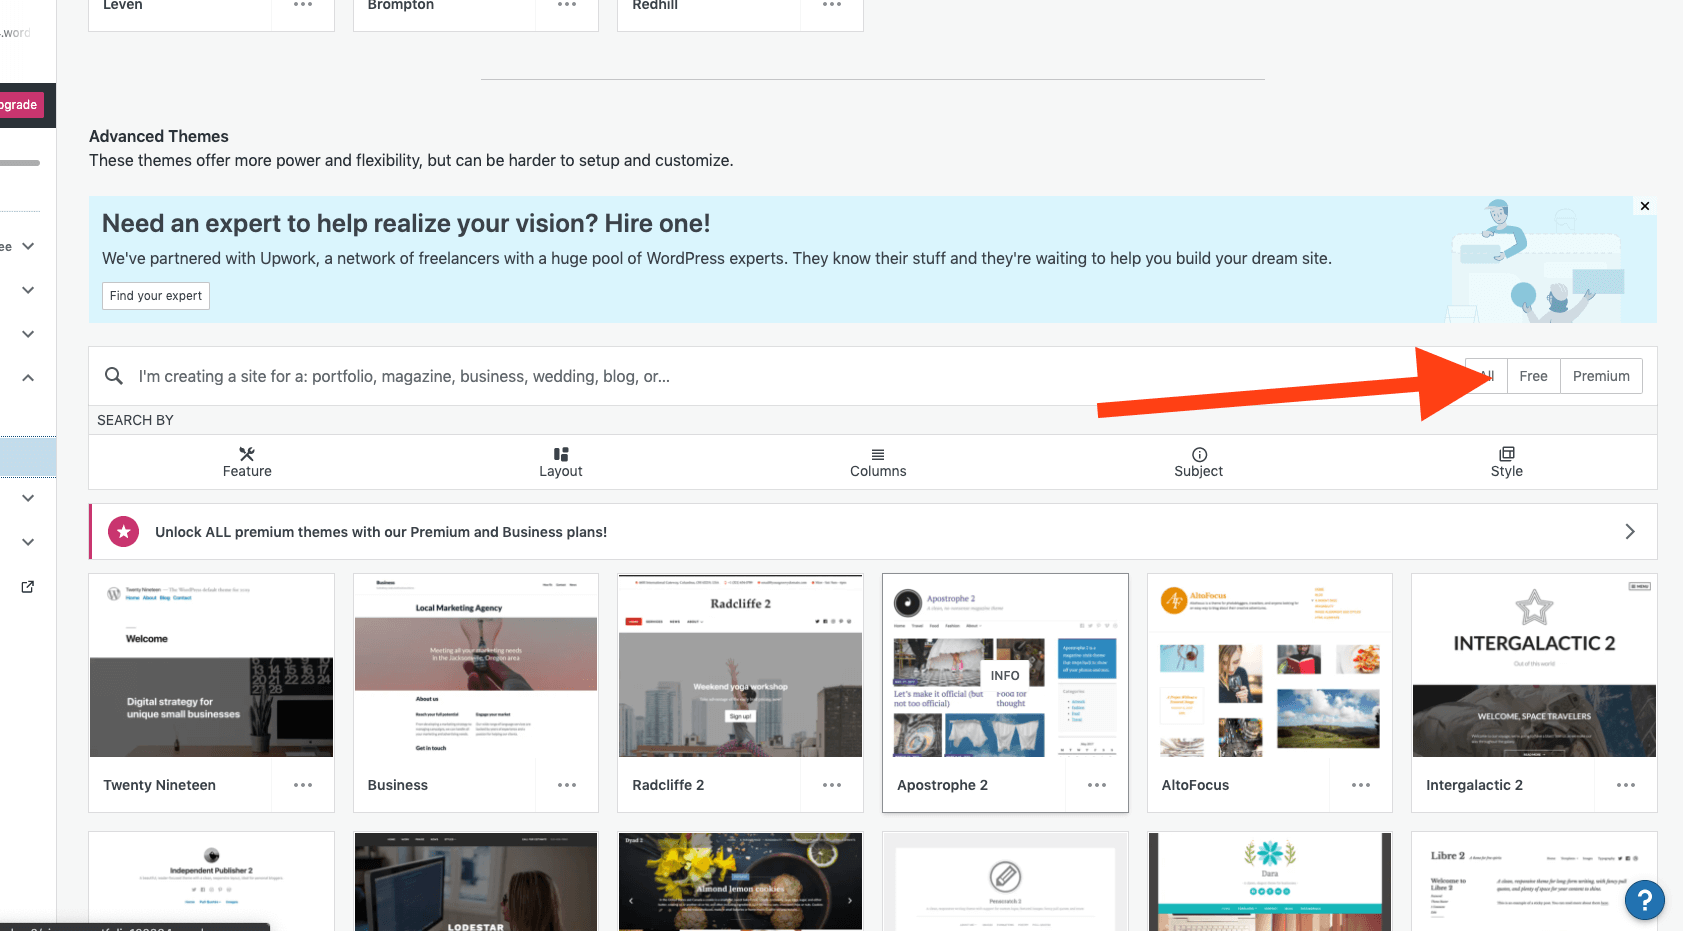Select the Premium themes filter

(x=1601, y=376)
